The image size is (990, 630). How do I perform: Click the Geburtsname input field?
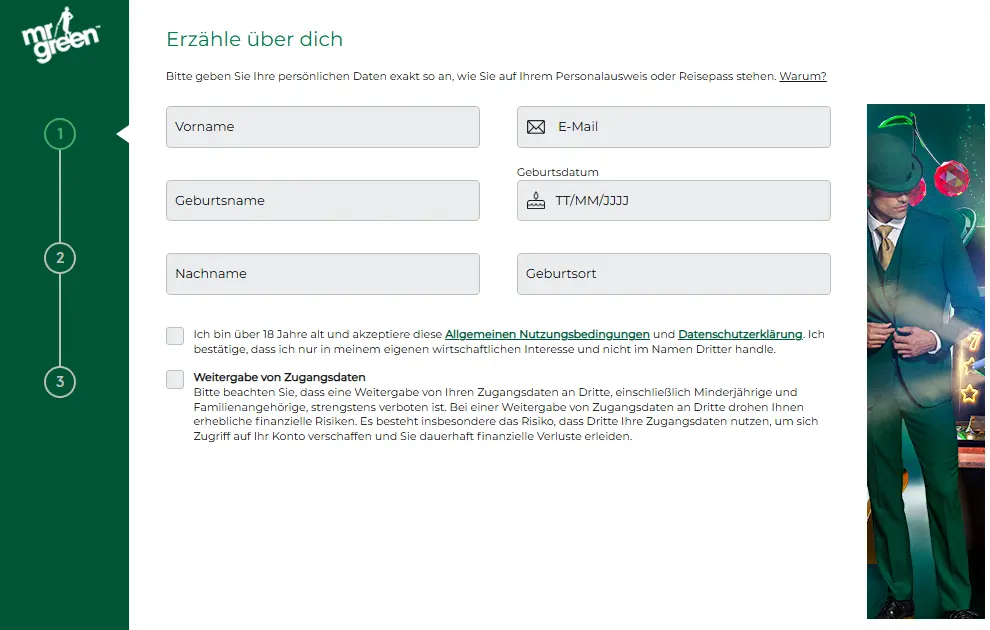tap(322, 200)
